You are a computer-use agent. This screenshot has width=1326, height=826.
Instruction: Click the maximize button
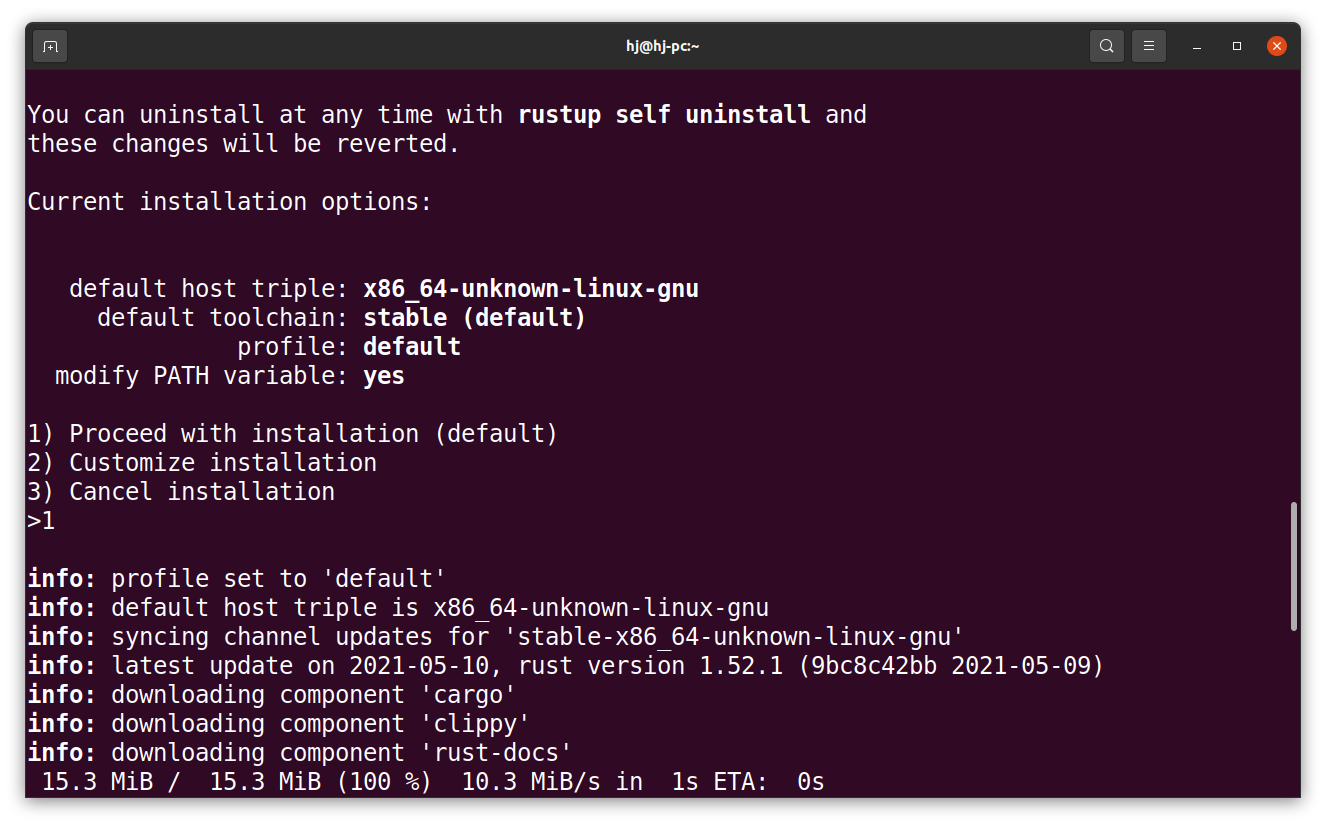[1236, 46]
